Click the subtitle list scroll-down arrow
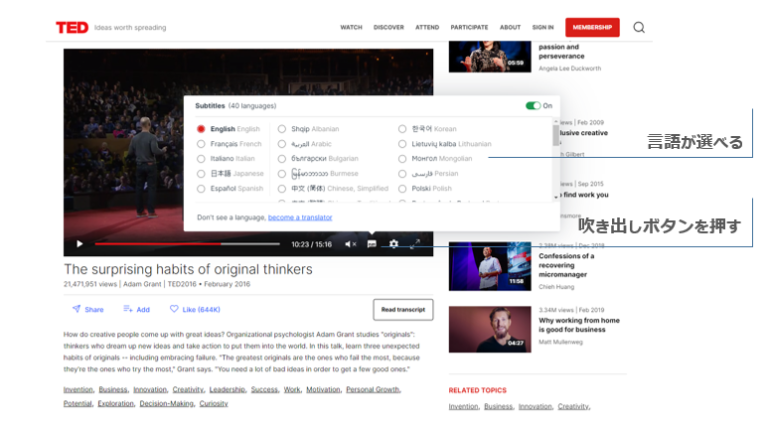Viewport: 768px width, 431px height. click(556, 197)
